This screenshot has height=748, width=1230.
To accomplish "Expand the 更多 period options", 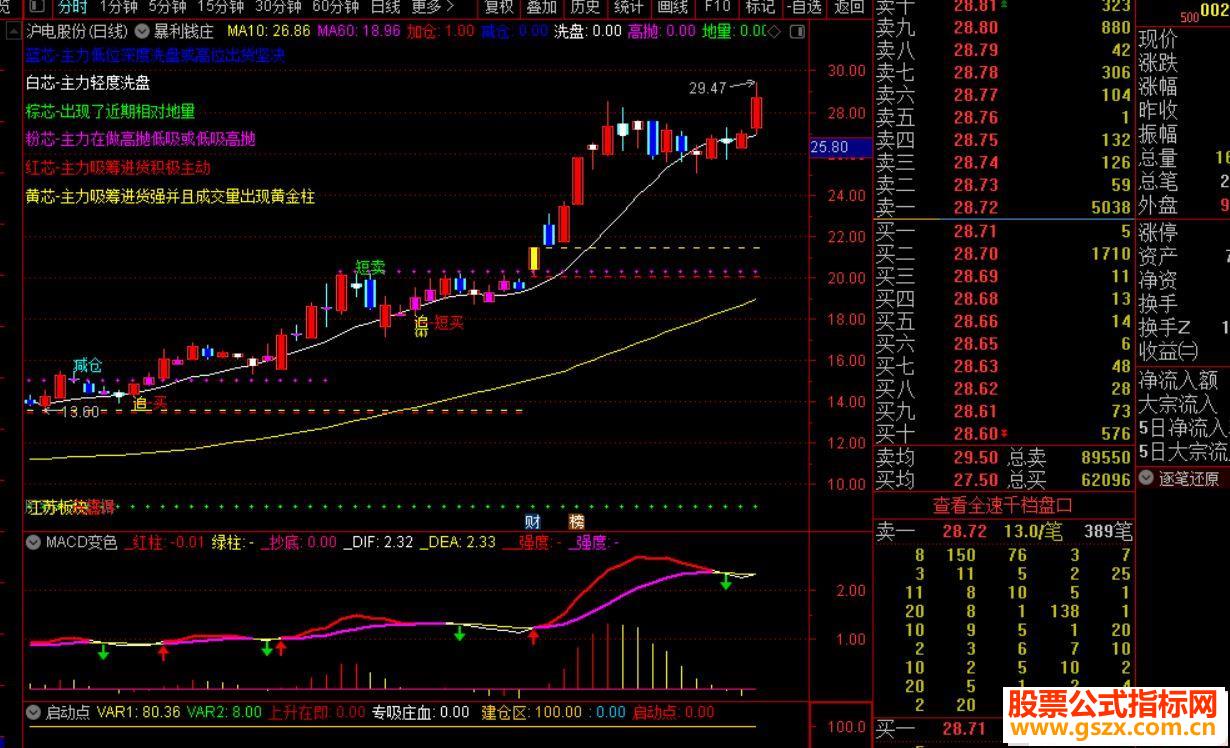I will coord(433,6).
